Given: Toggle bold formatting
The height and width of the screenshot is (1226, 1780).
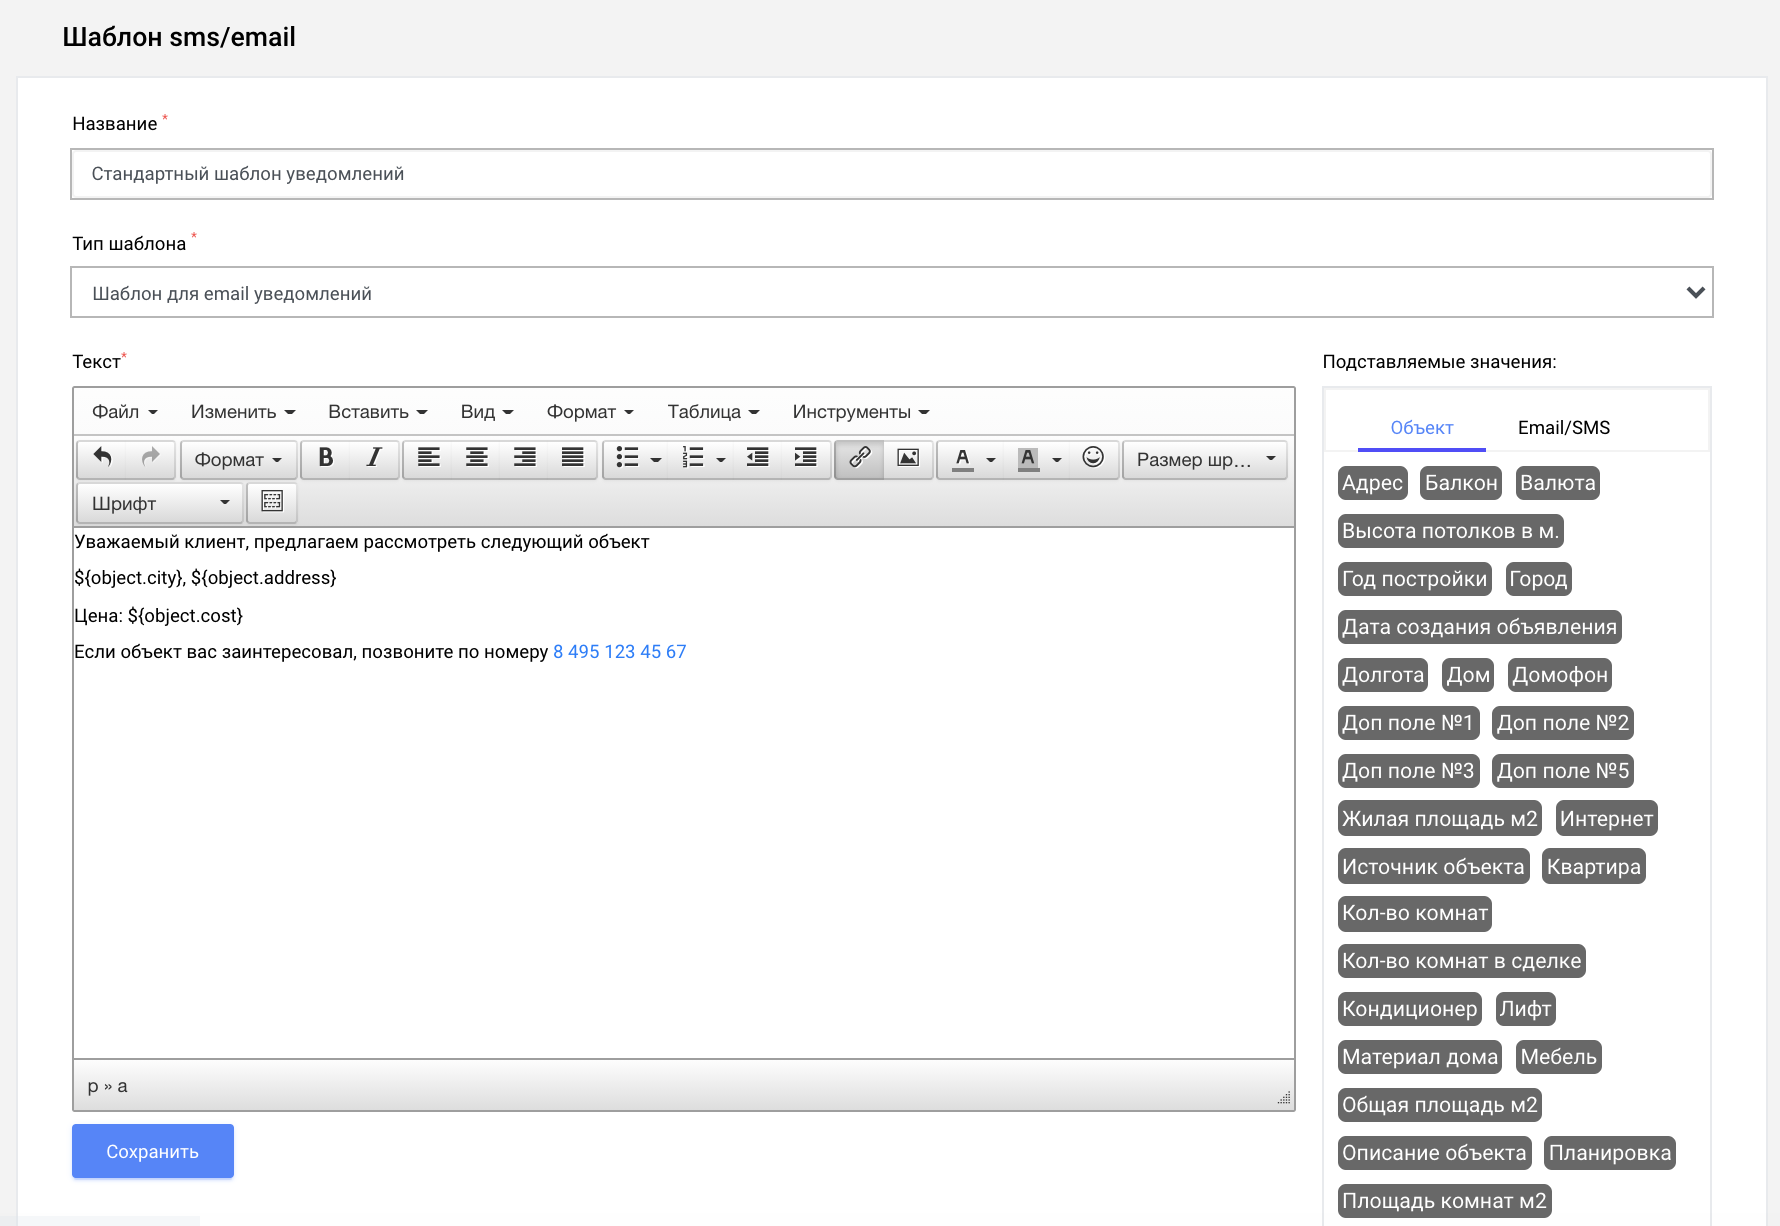Looking at the screenshot, I should click(x=325, y=459).
